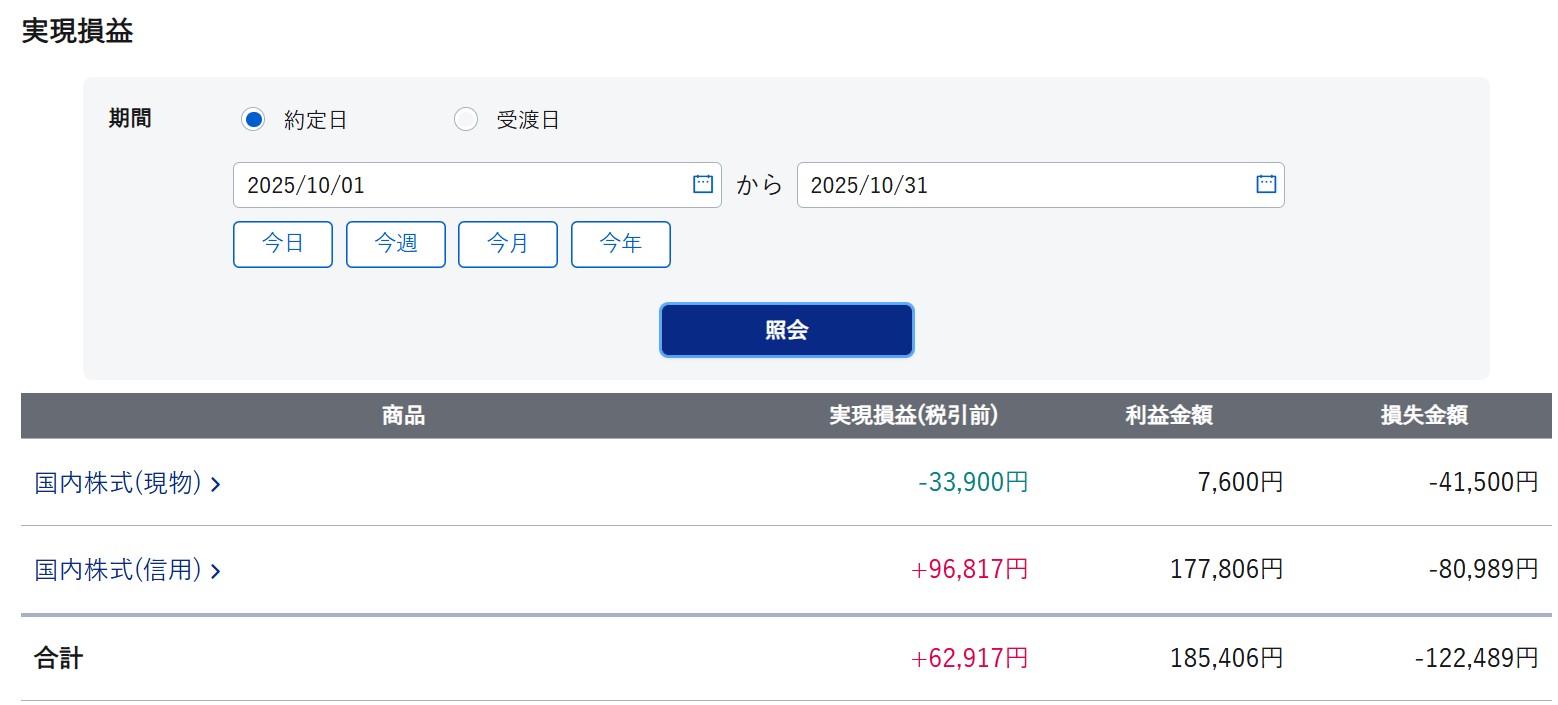The height and width of the screenshot is (705, 1558).
Task: Click the 損失金額 column header
Action: point(1424,416)
